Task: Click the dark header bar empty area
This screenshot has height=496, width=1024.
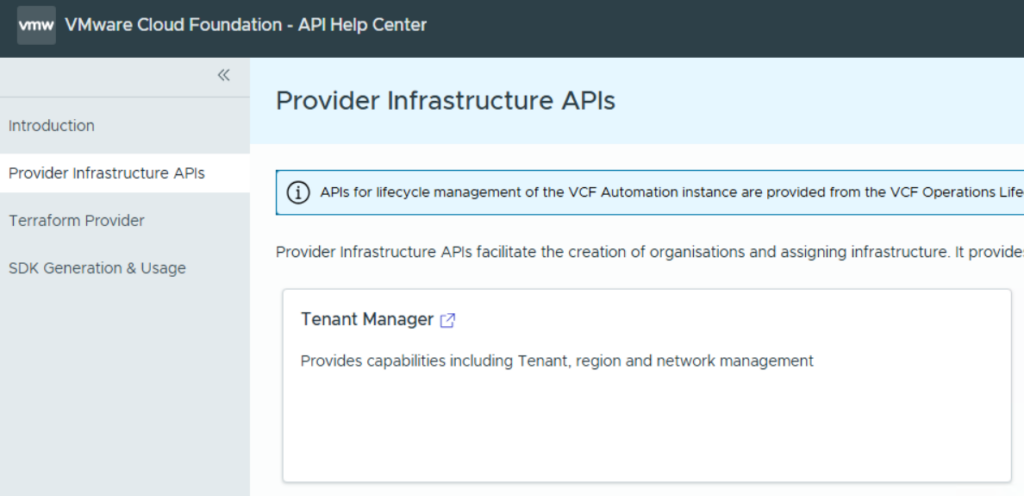Action: pos(720,25)
